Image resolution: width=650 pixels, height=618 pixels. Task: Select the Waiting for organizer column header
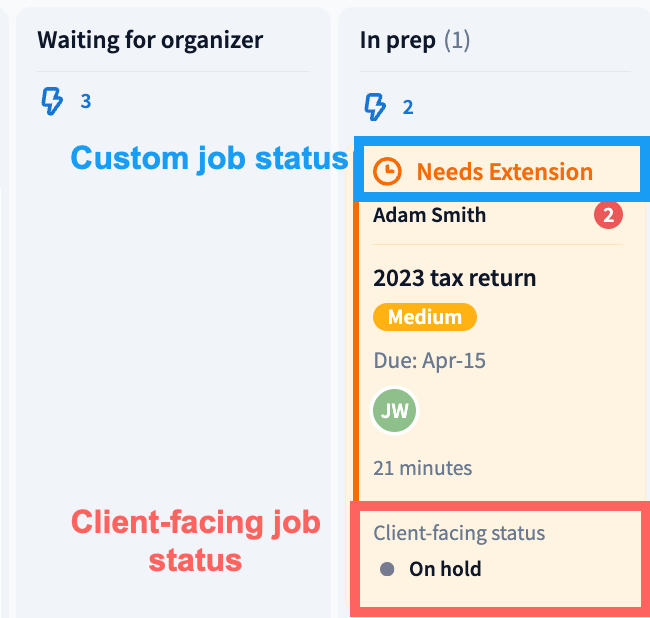(150, 40)
